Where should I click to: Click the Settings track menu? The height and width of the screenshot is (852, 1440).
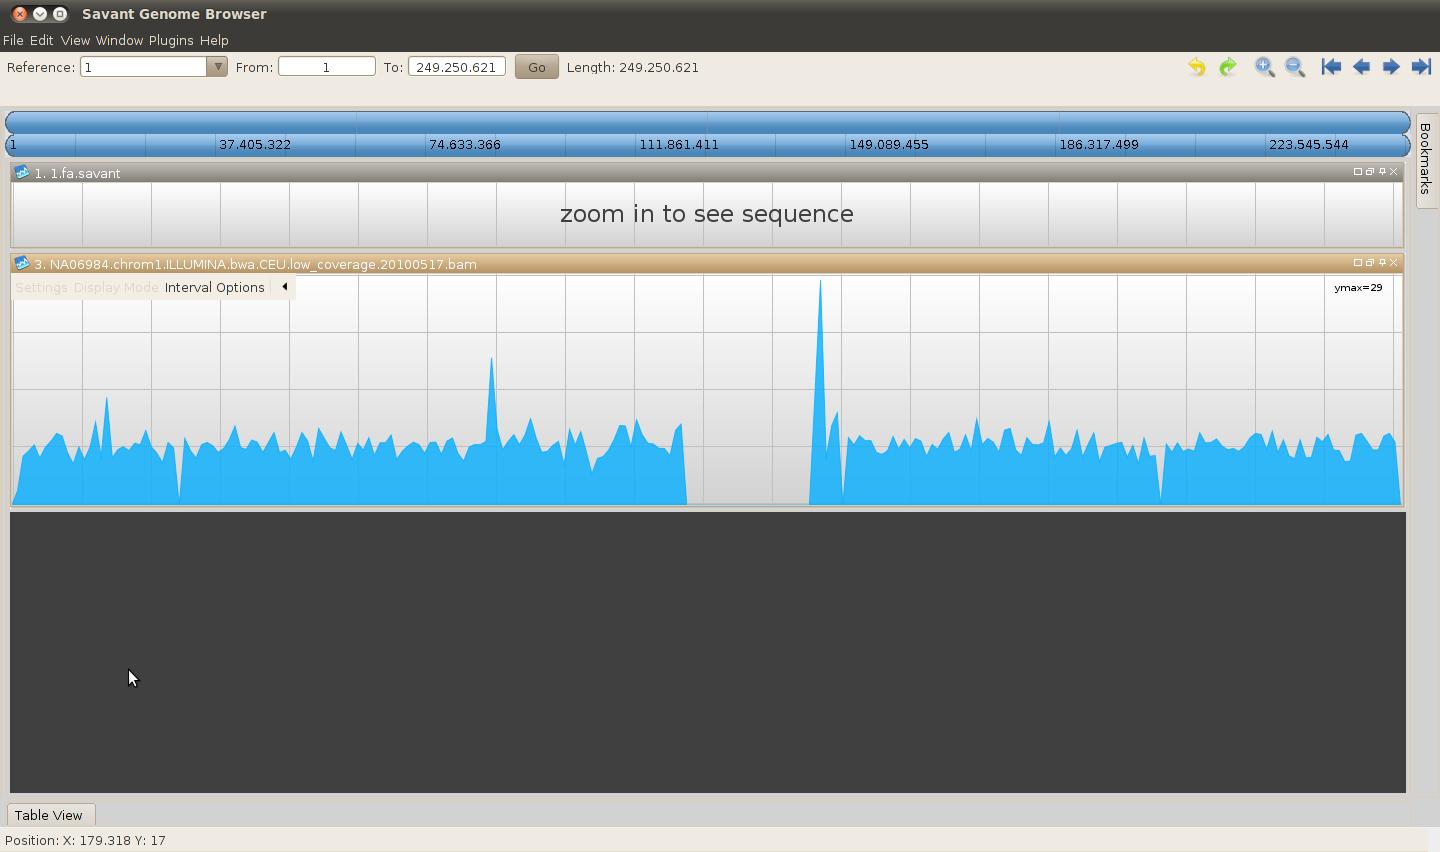click(41, 287)
